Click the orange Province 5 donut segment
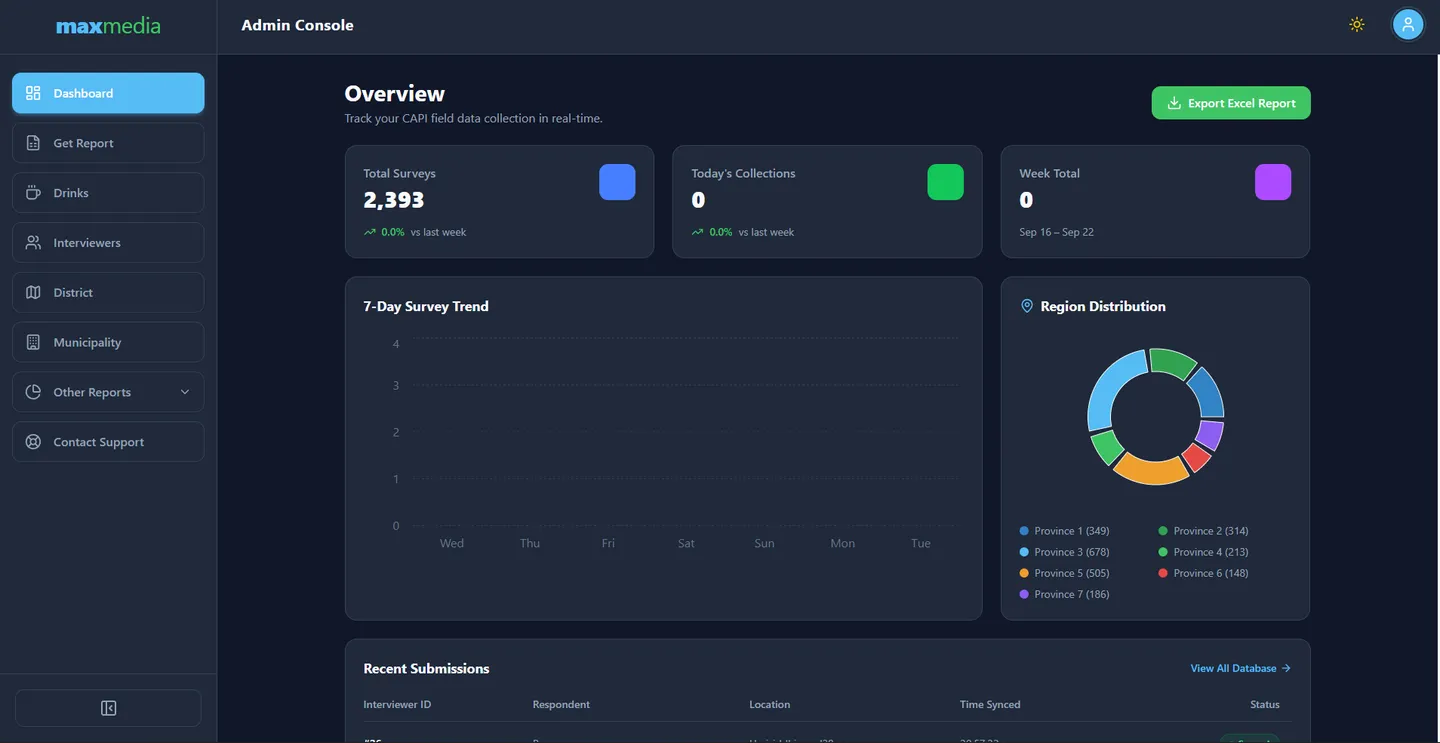This screenshot has height=743, width=1440. [x=1152, y=470]
